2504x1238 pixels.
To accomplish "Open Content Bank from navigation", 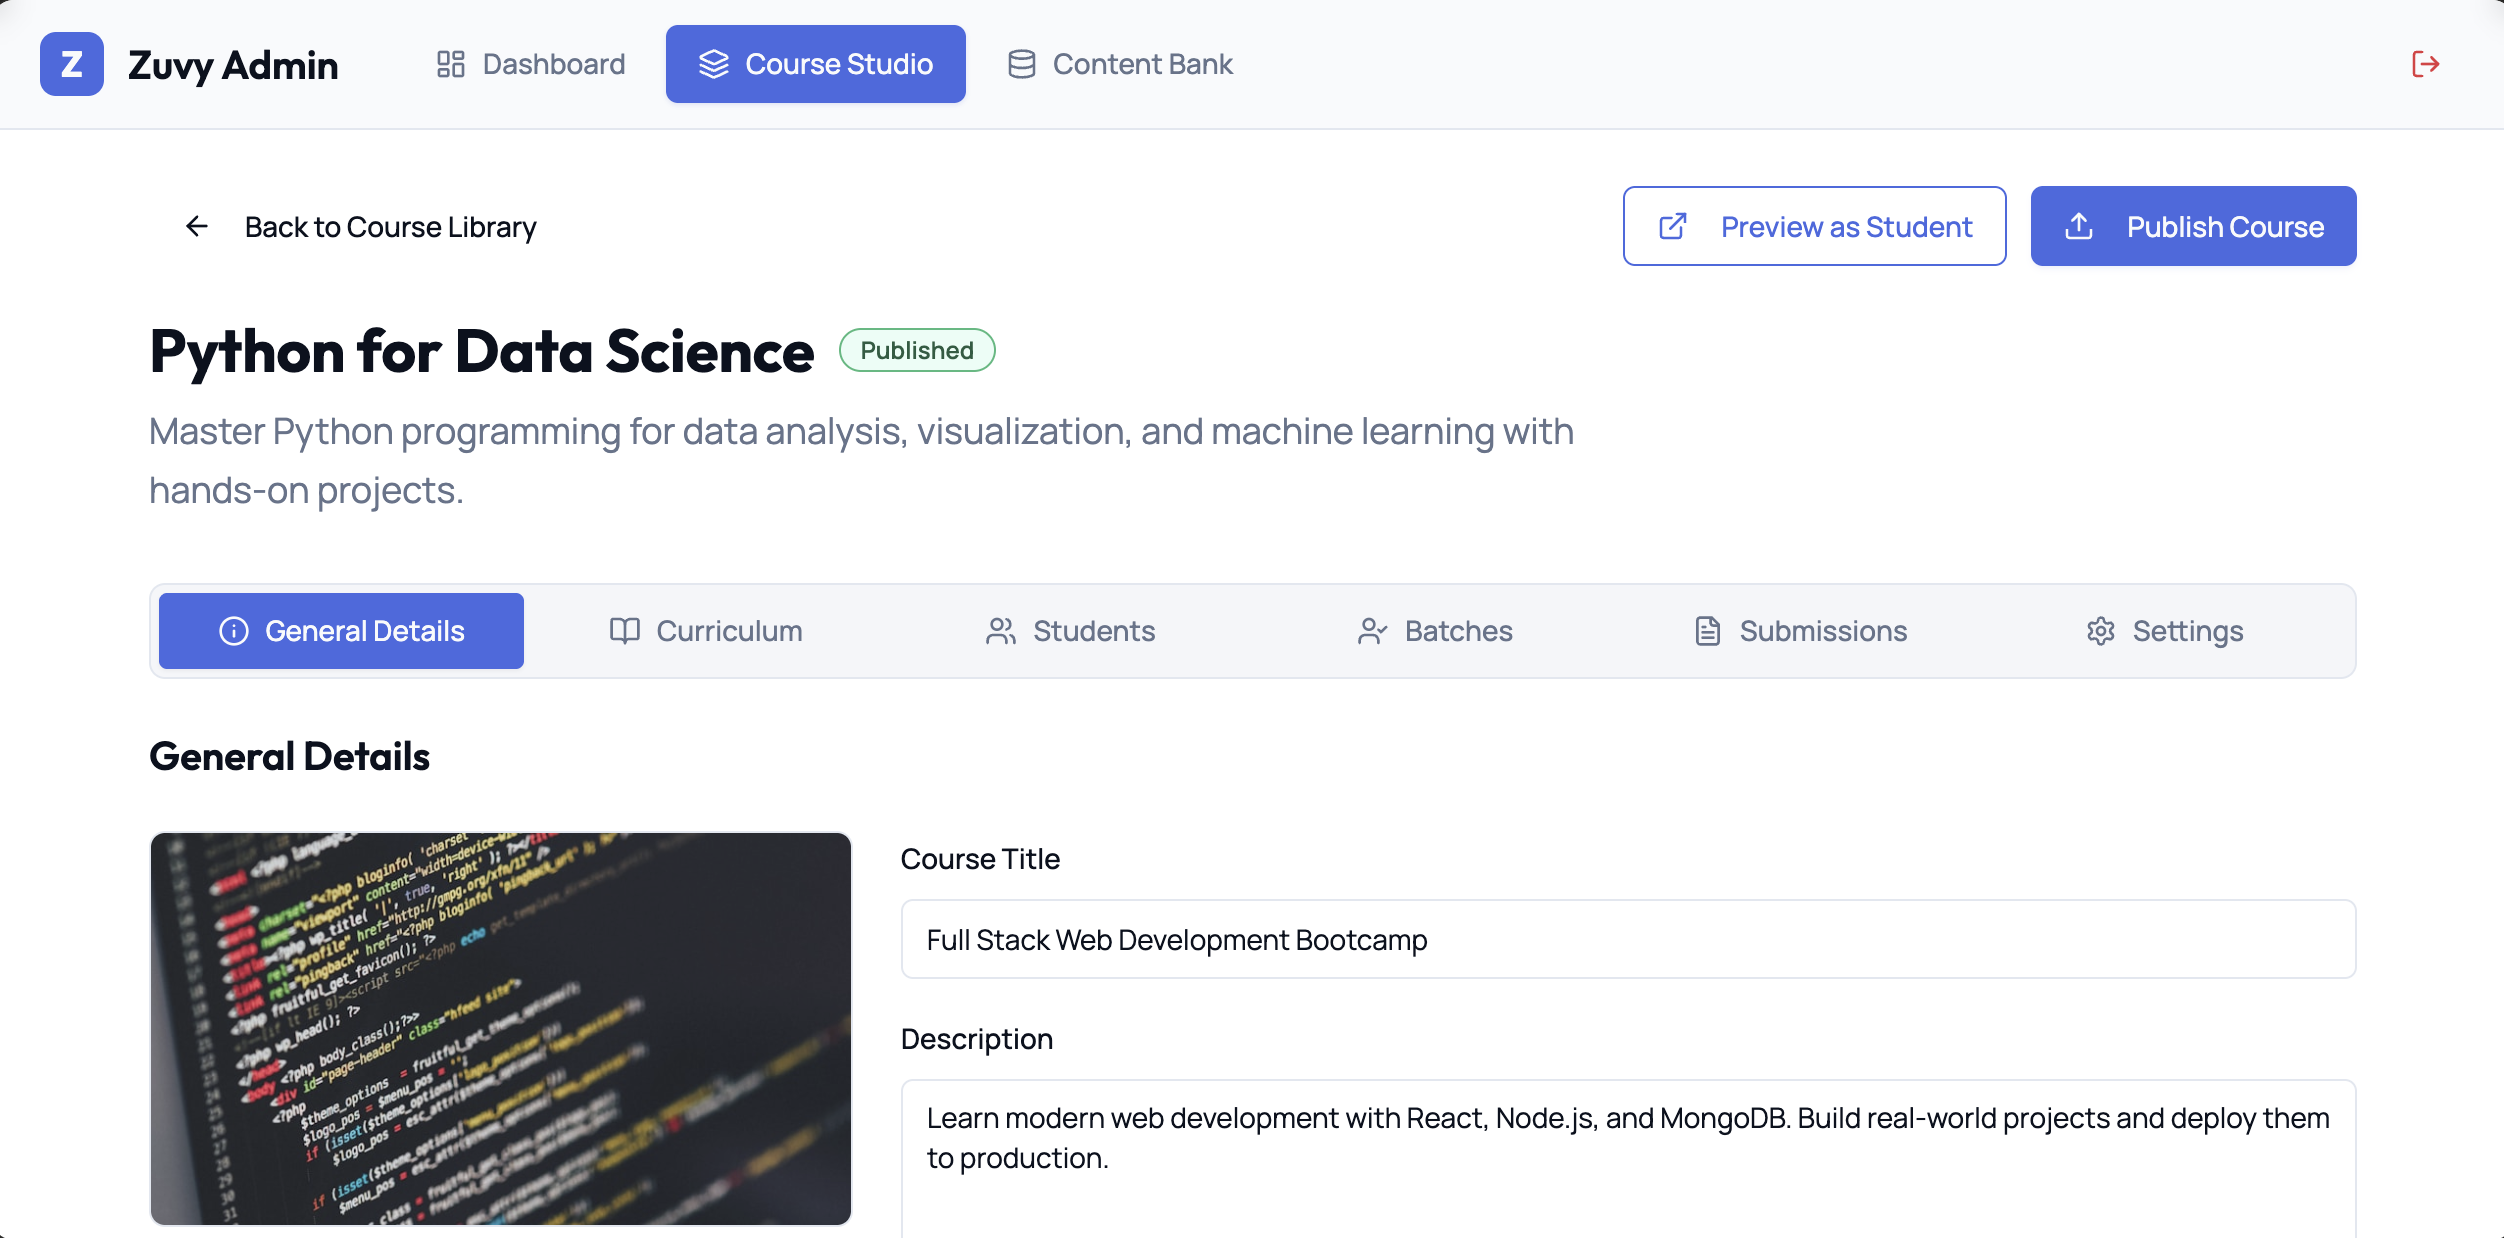I will click(1120, 64).
